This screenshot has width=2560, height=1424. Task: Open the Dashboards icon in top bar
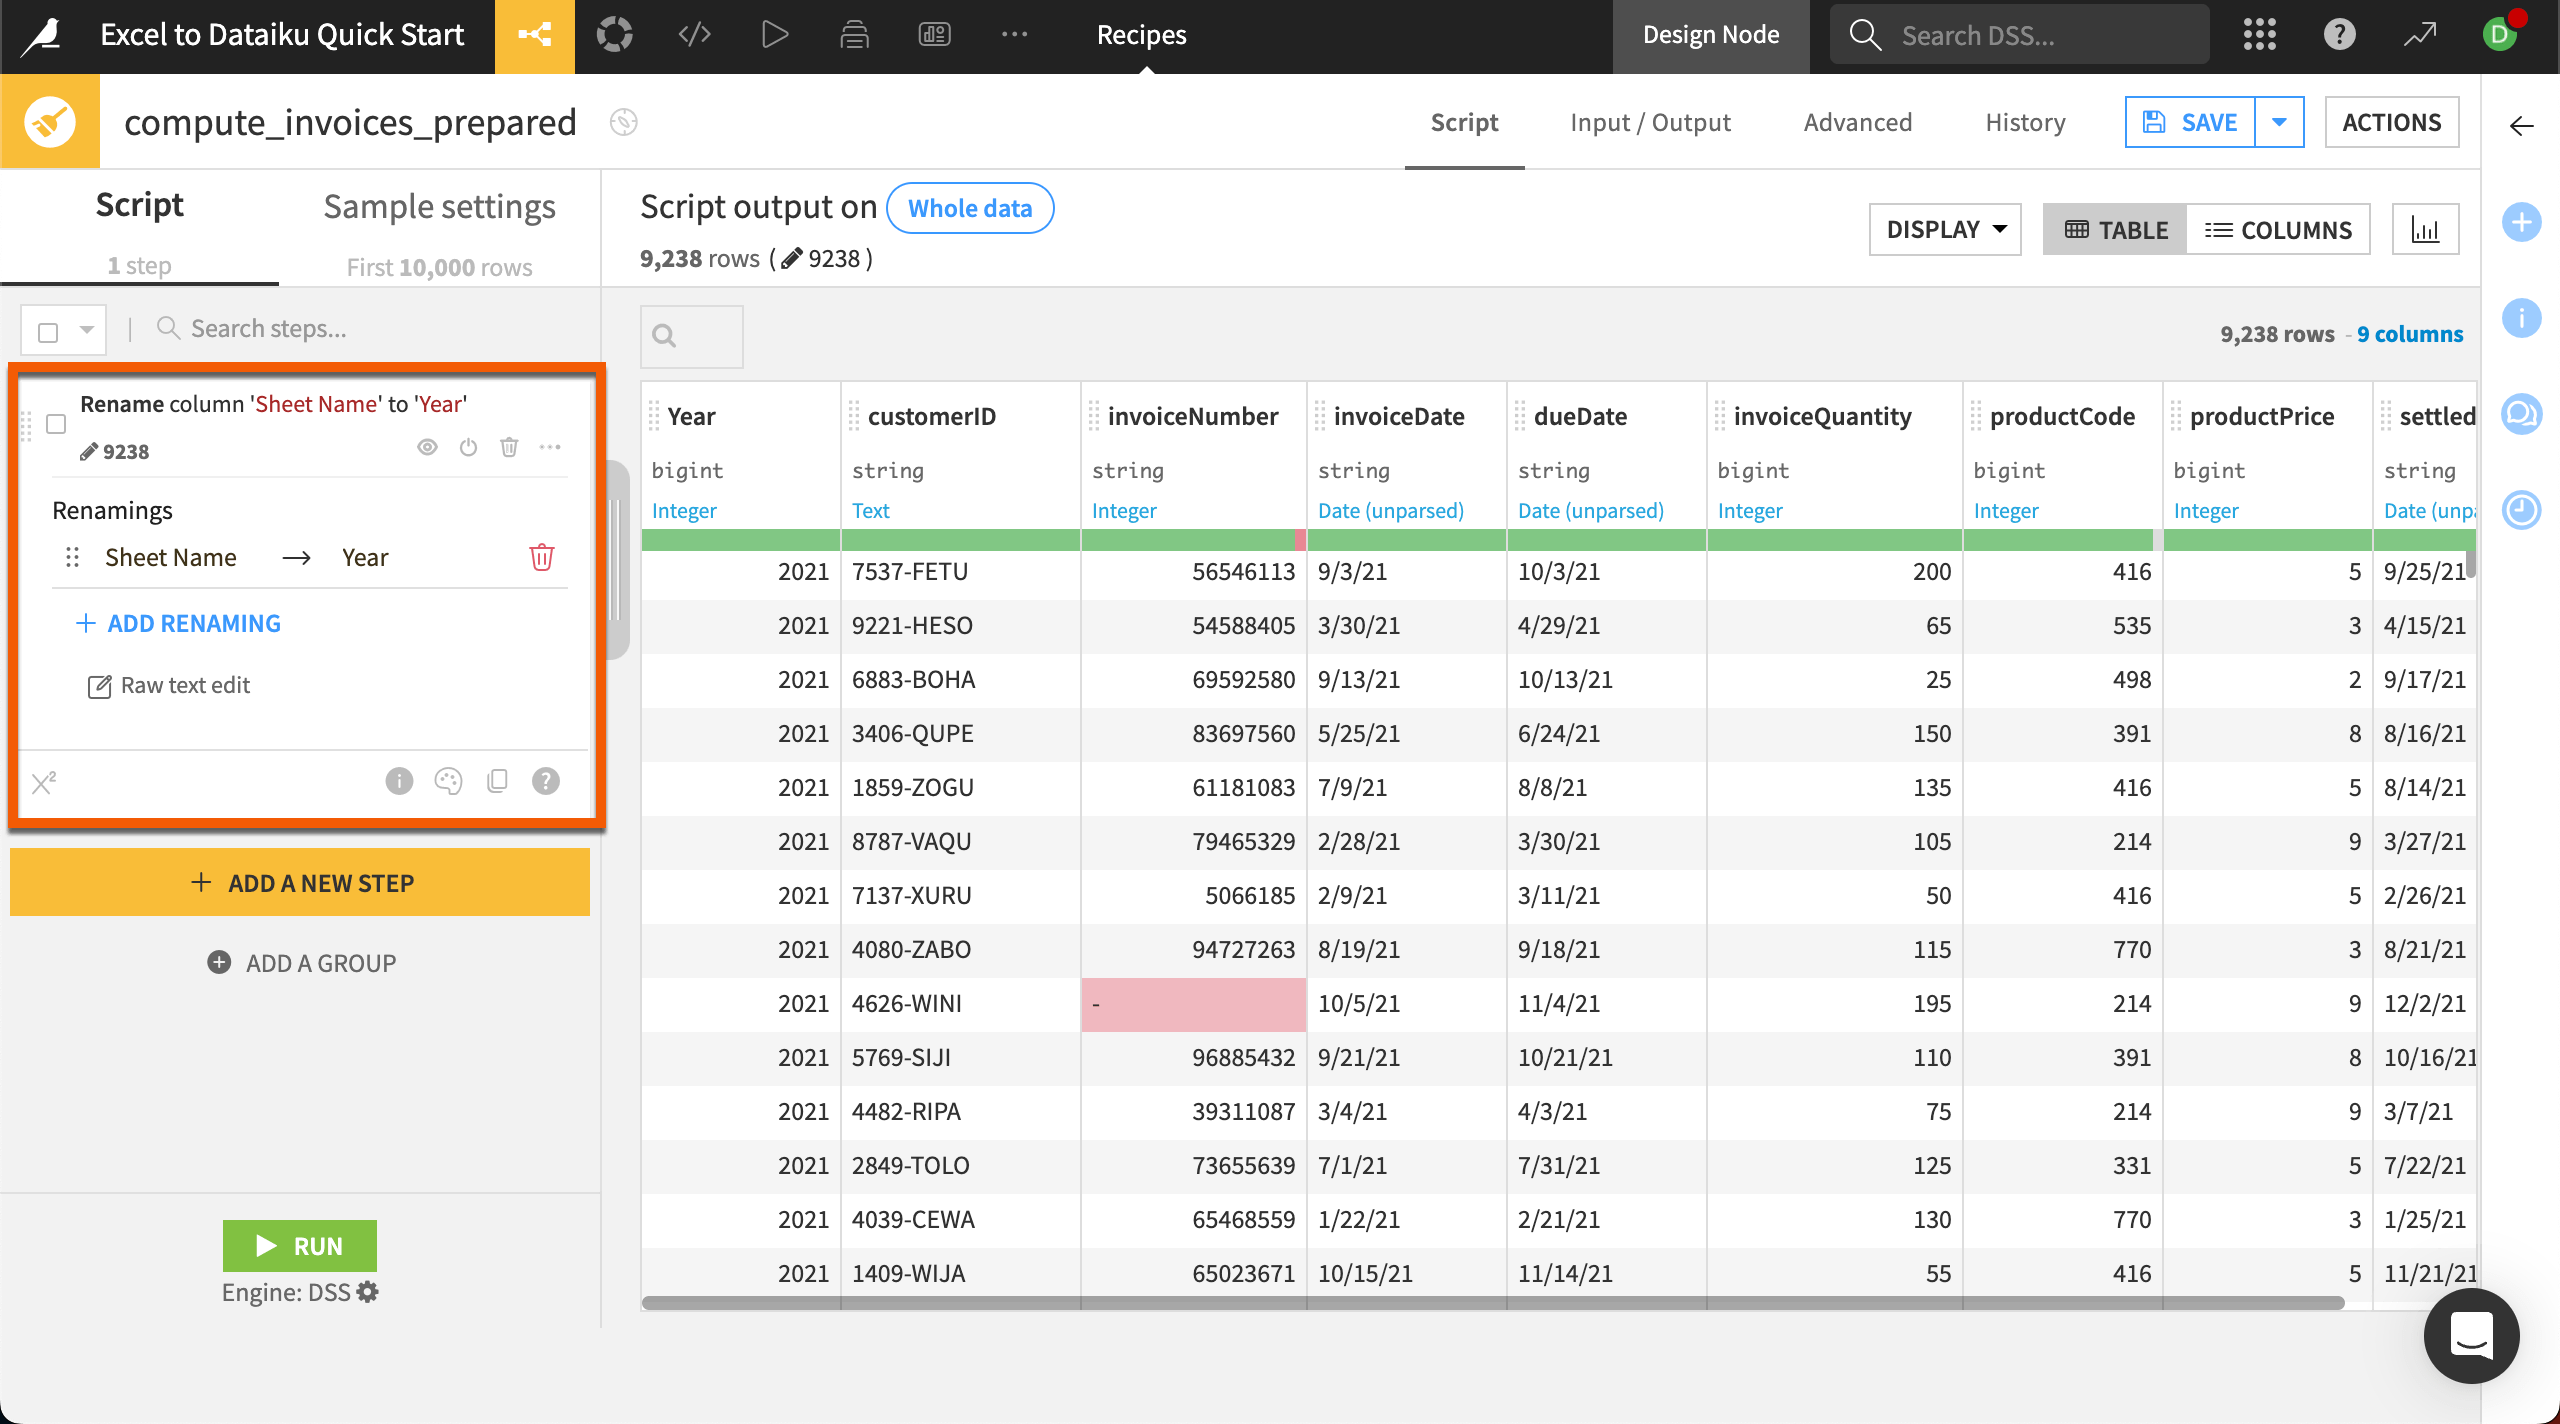point(933,33)
